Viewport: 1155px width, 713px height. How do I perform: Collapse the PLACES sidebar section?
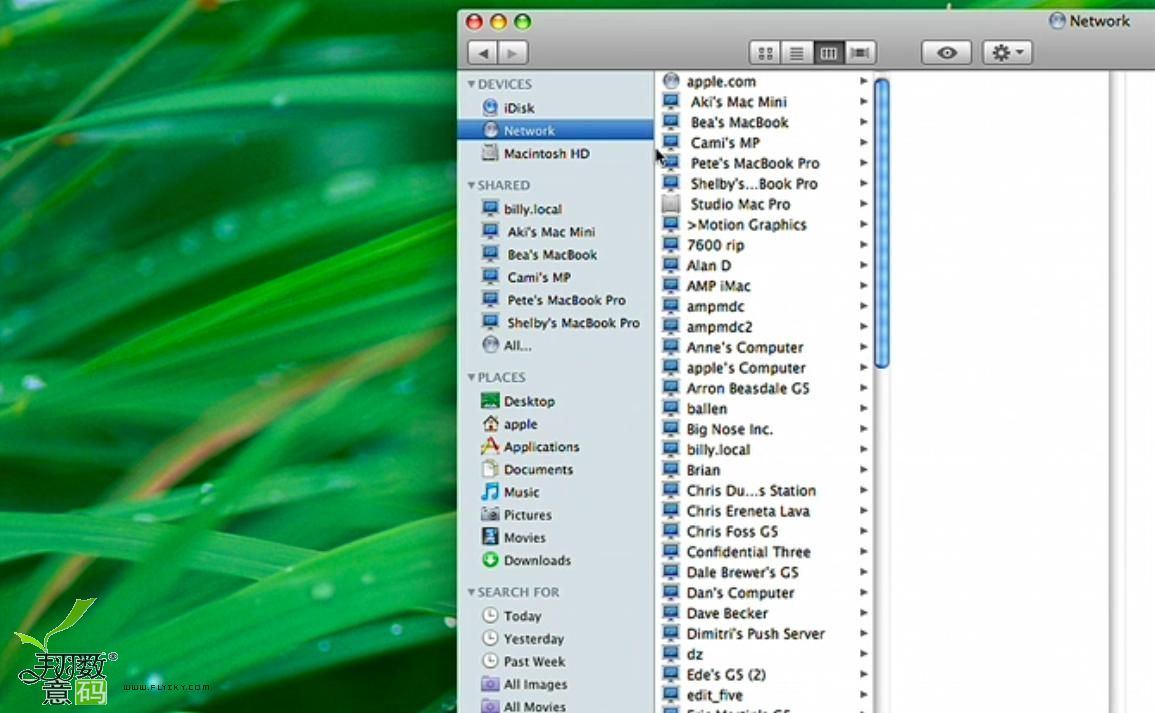point(471,377)
